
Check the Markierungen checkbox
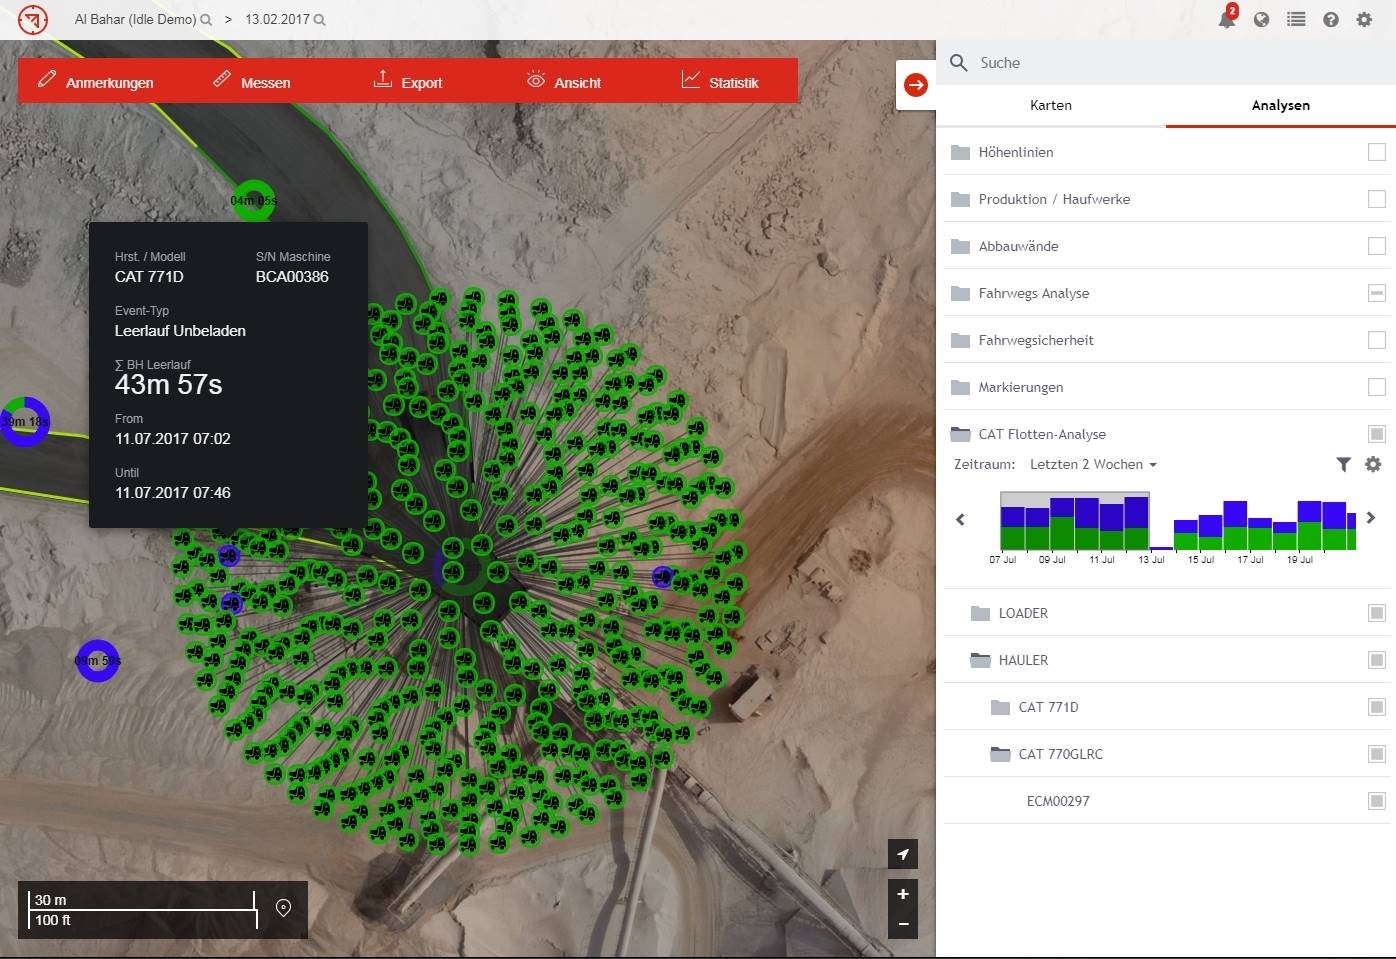(x=1376, y=387)
